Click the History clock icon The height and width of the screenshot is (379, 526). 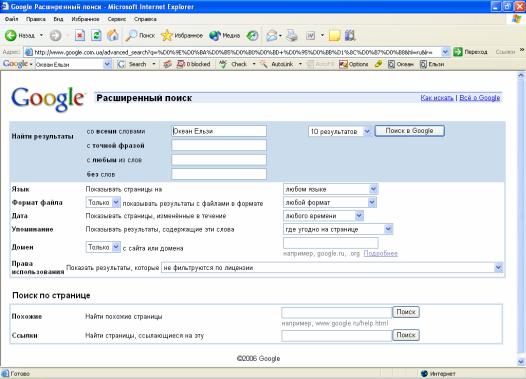(x=252, y=35)
